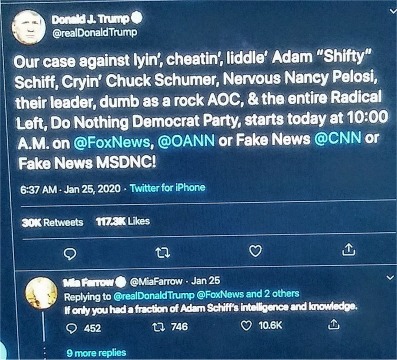Image resolution: width=397 pixels, height=360 pixels.
Task: Retweet the main tweet
Action: [163, 253]
